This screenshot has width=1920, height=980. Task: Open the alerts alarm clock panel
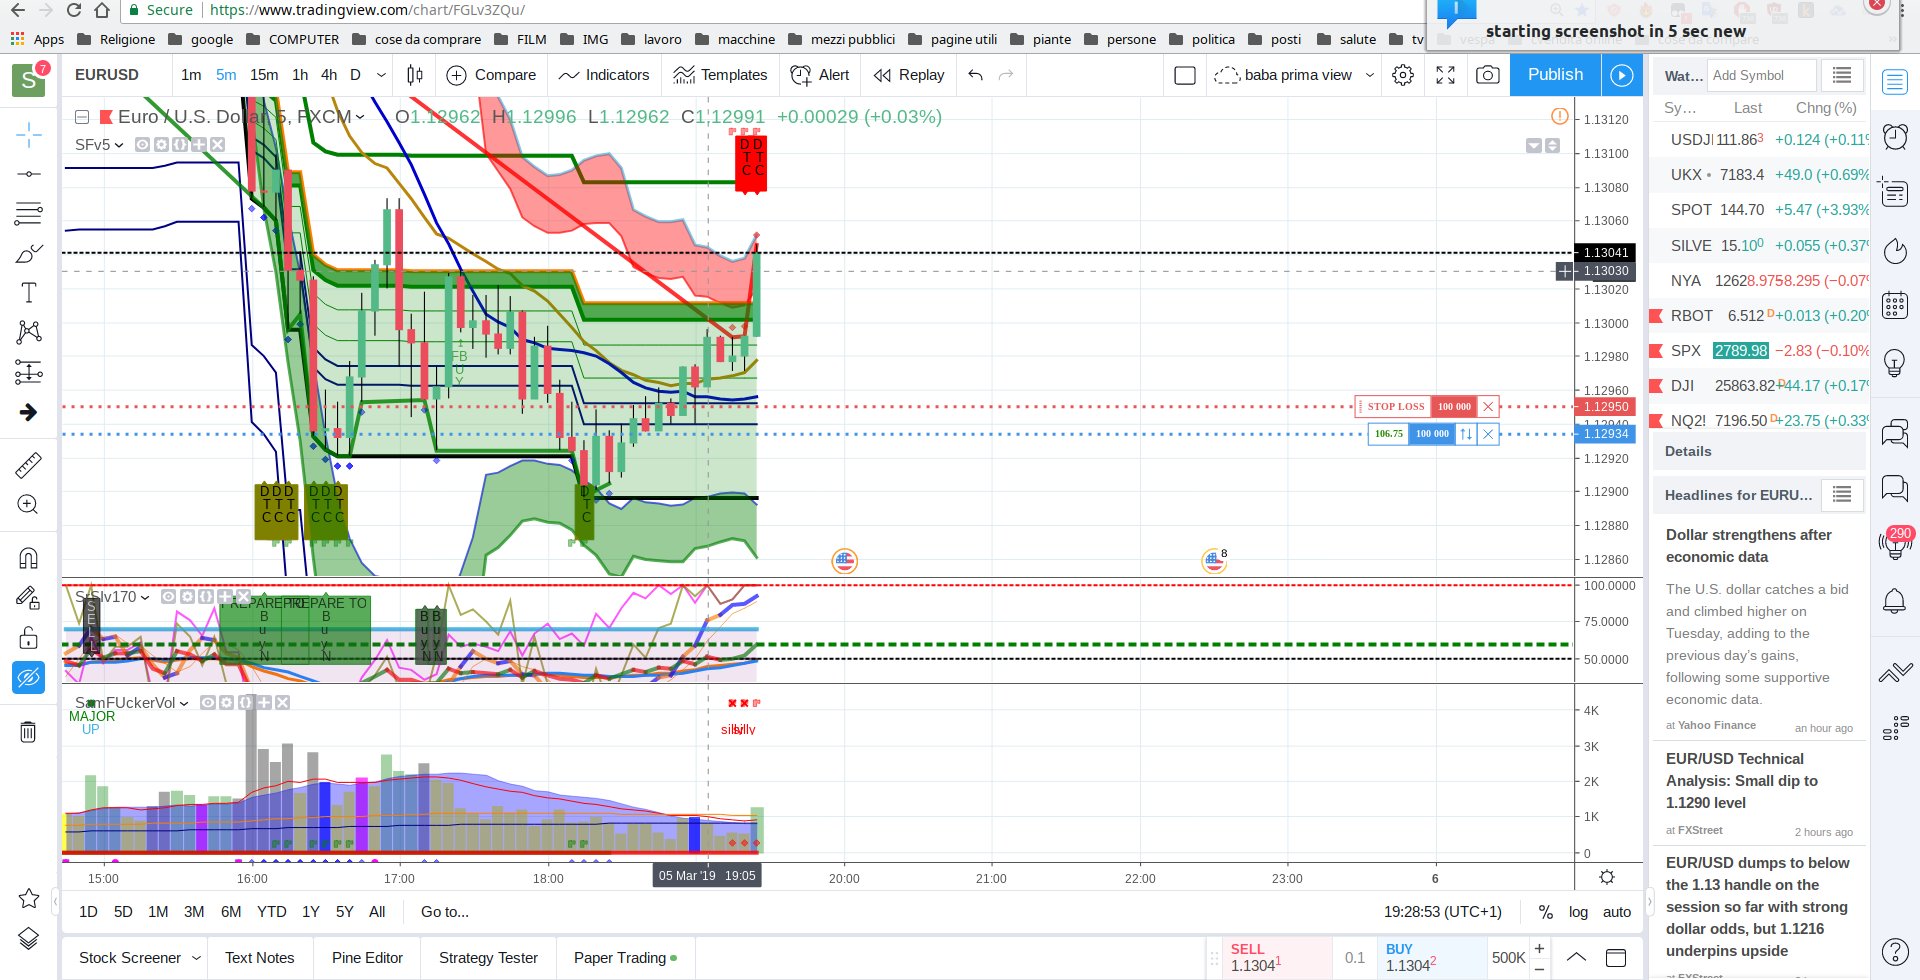(1895, 136)
